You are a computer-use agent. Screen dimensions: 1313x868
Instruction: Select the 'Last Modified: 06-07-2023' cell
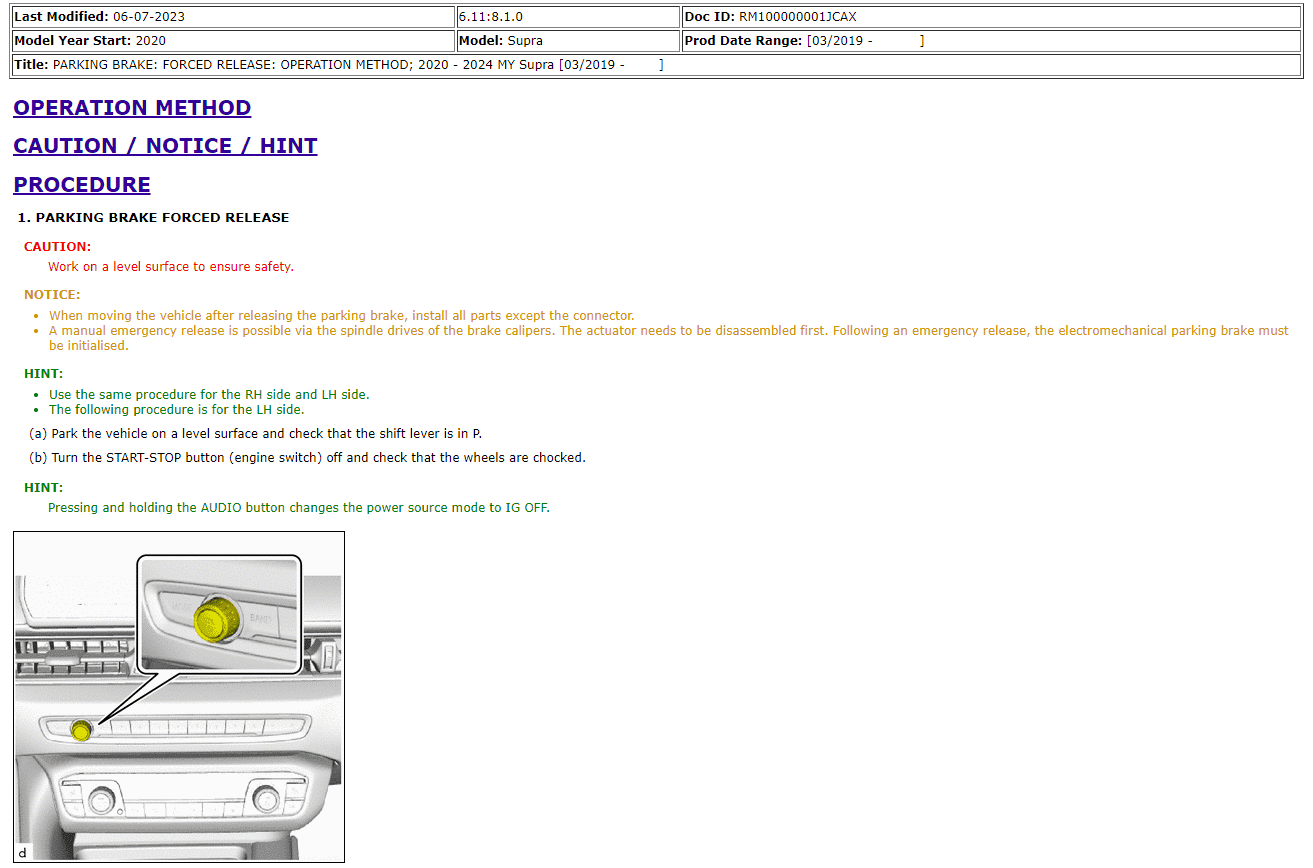pyautogui.click(x=233, y=17)
